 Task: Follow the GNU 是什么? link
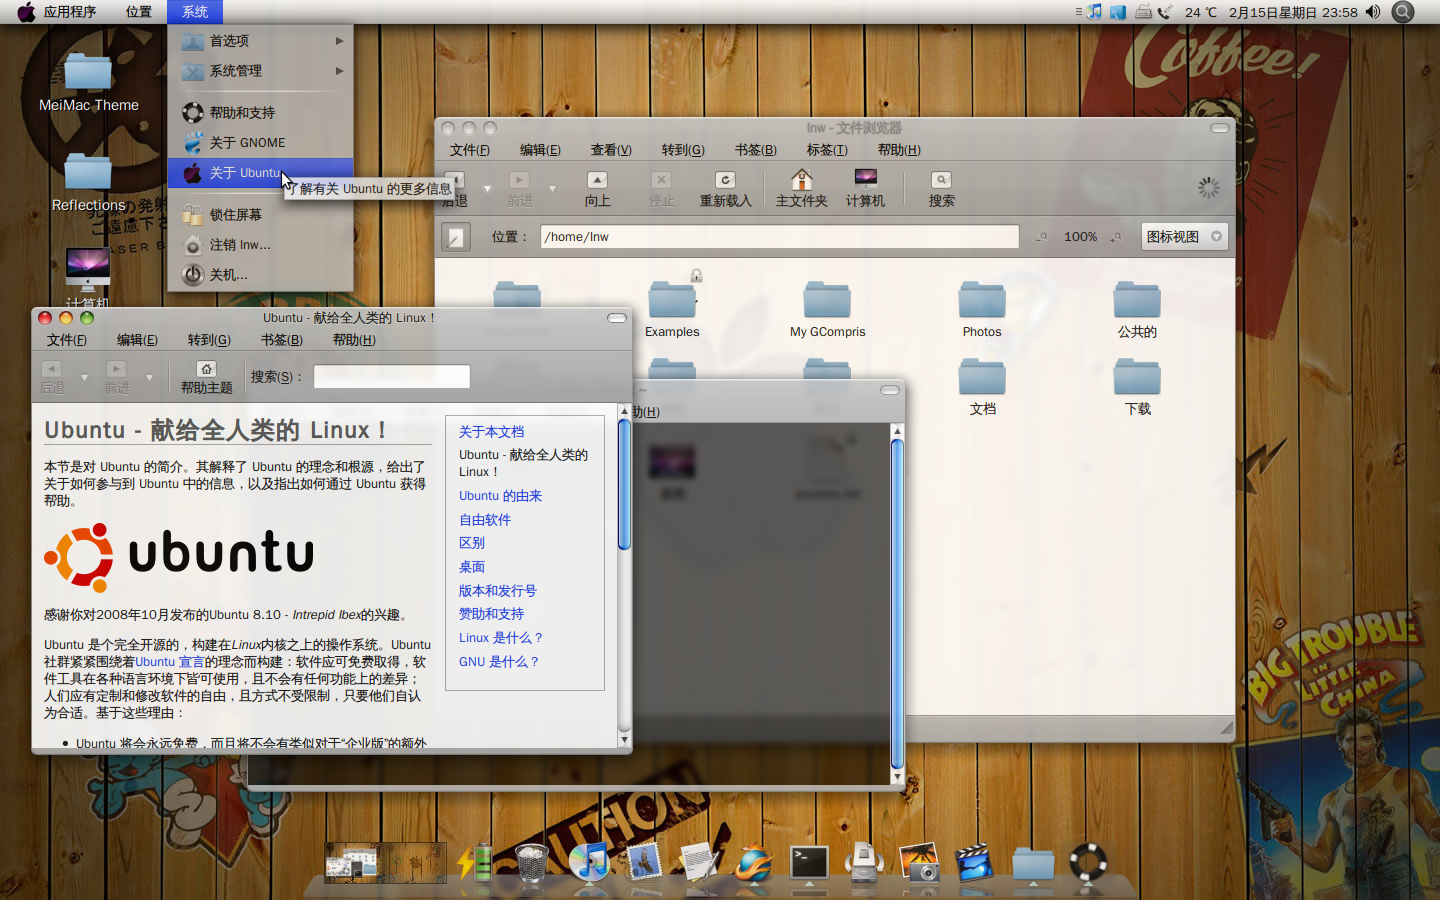pyautogui.click(x=498, y=662)
